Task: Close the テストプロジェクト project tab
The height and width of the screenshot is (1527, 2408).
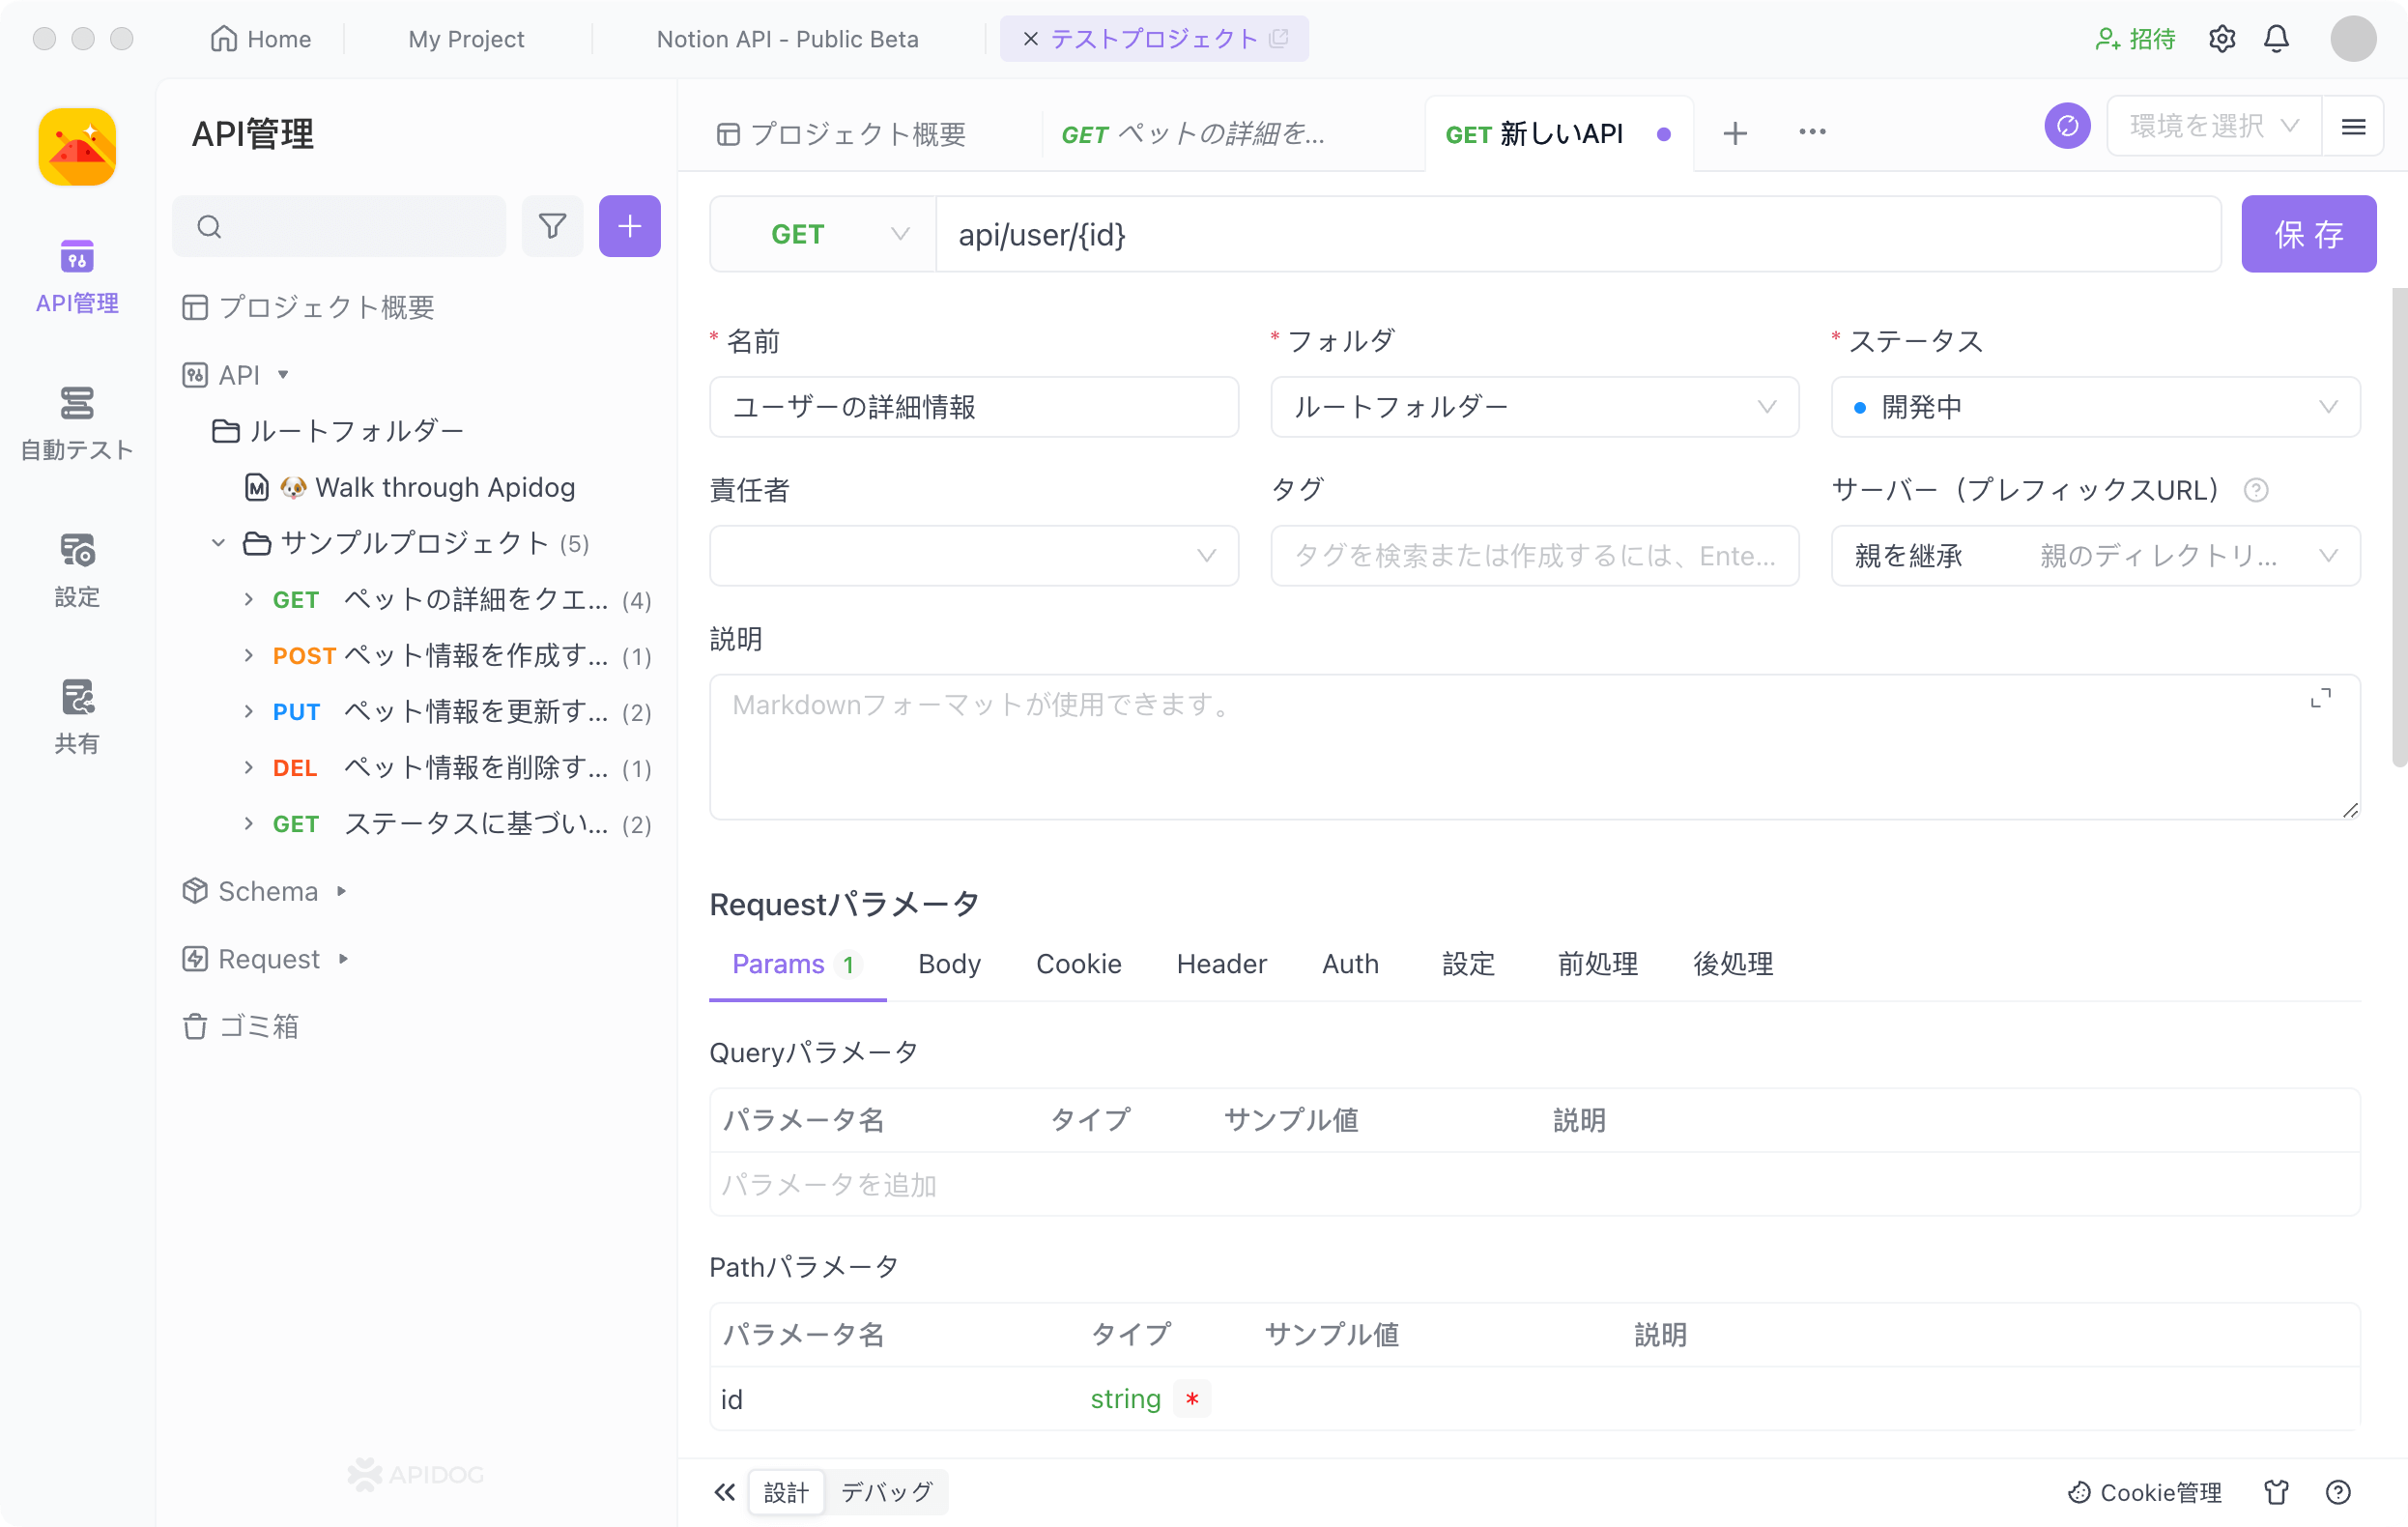Action: pos(1030,39)
